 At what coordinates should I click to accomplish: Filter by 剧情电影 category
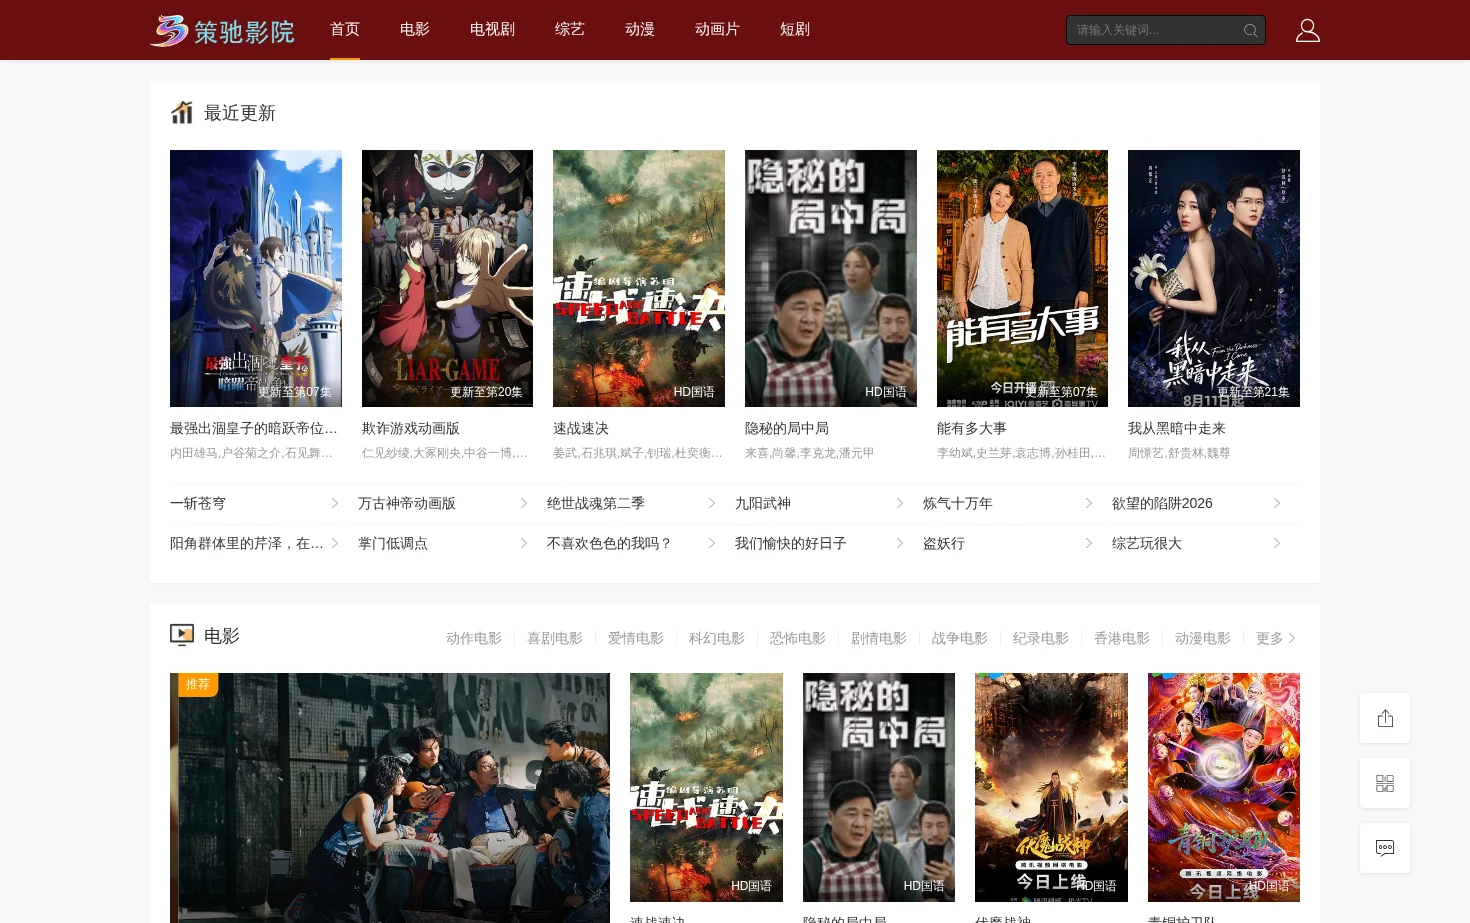(x=879, y=638)
